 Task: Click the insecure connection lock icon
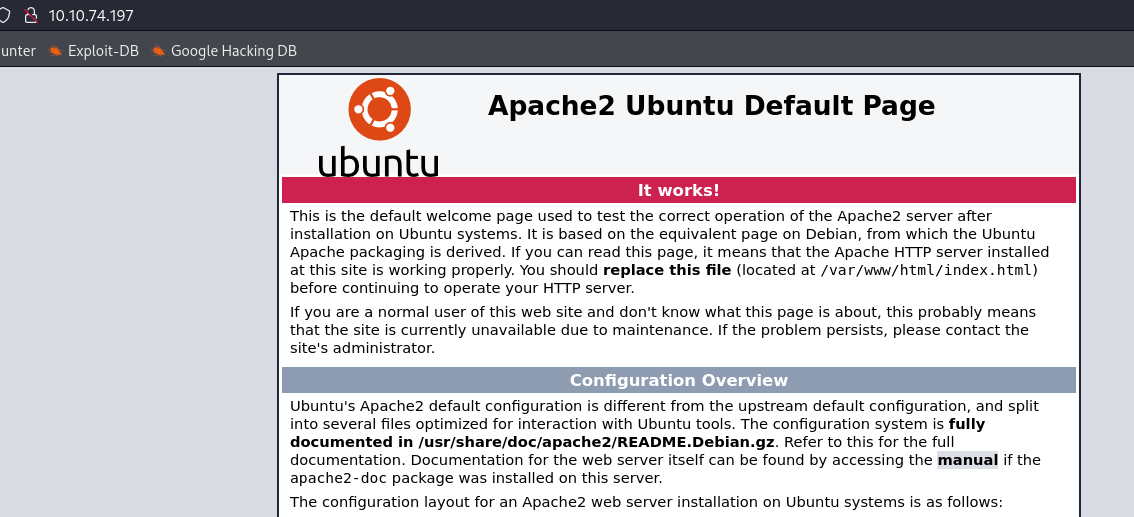coord(30,15)
